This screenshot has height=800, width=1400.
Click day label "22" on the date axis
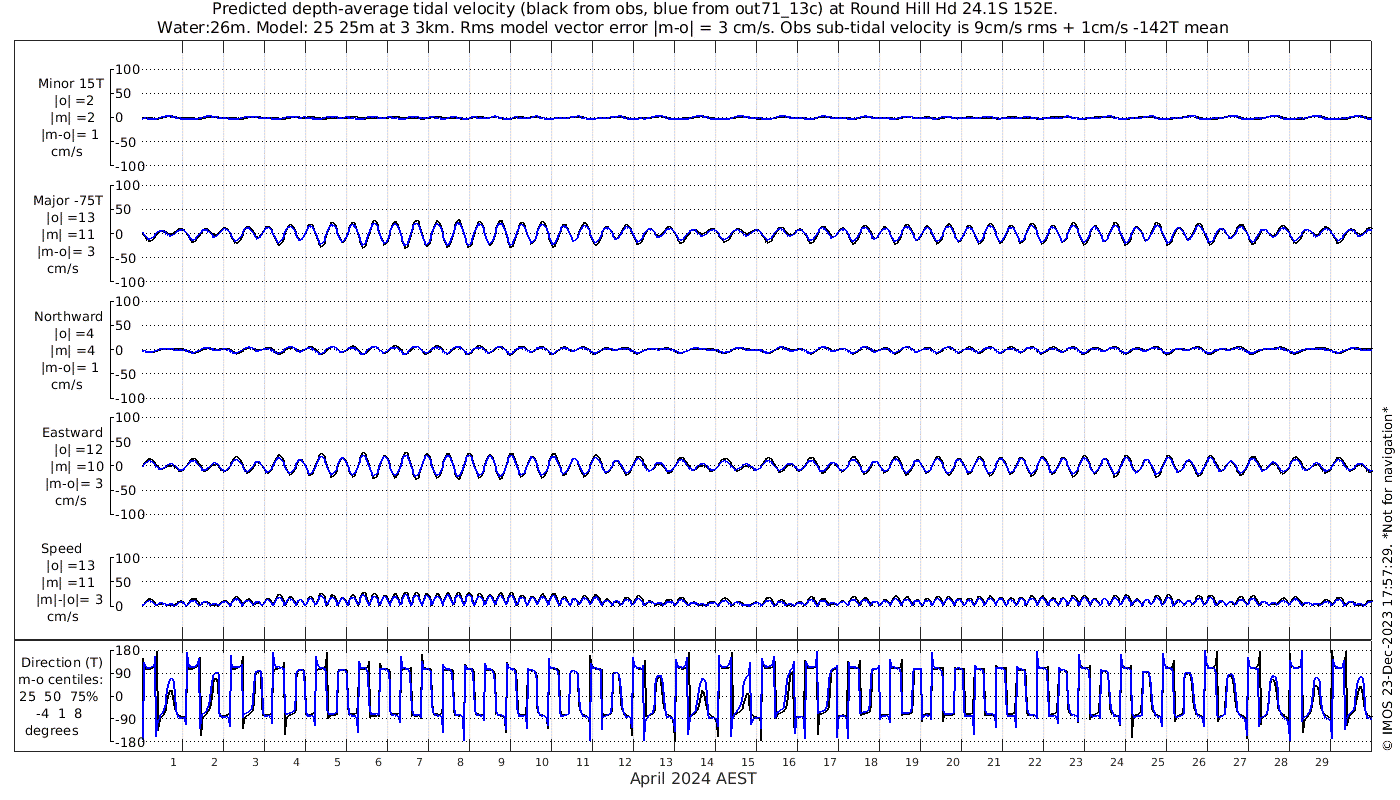[1034, 762]
